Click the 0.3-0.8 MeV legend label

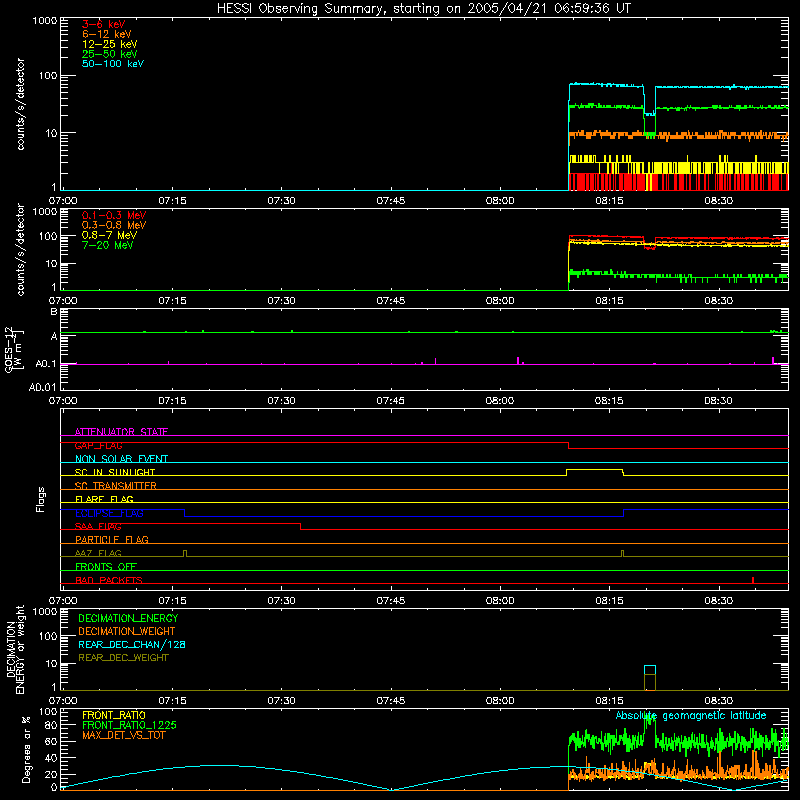coord(114,226)
